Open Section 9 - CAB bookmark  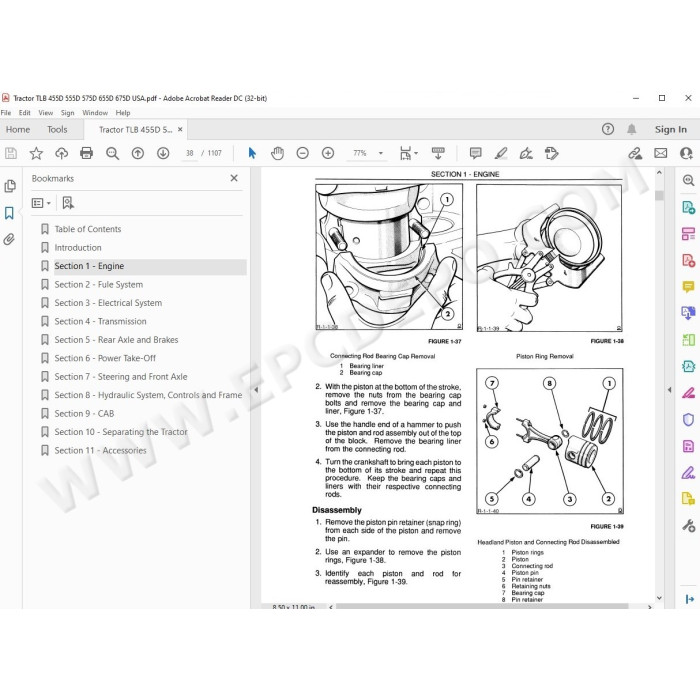tap(84, 413)
